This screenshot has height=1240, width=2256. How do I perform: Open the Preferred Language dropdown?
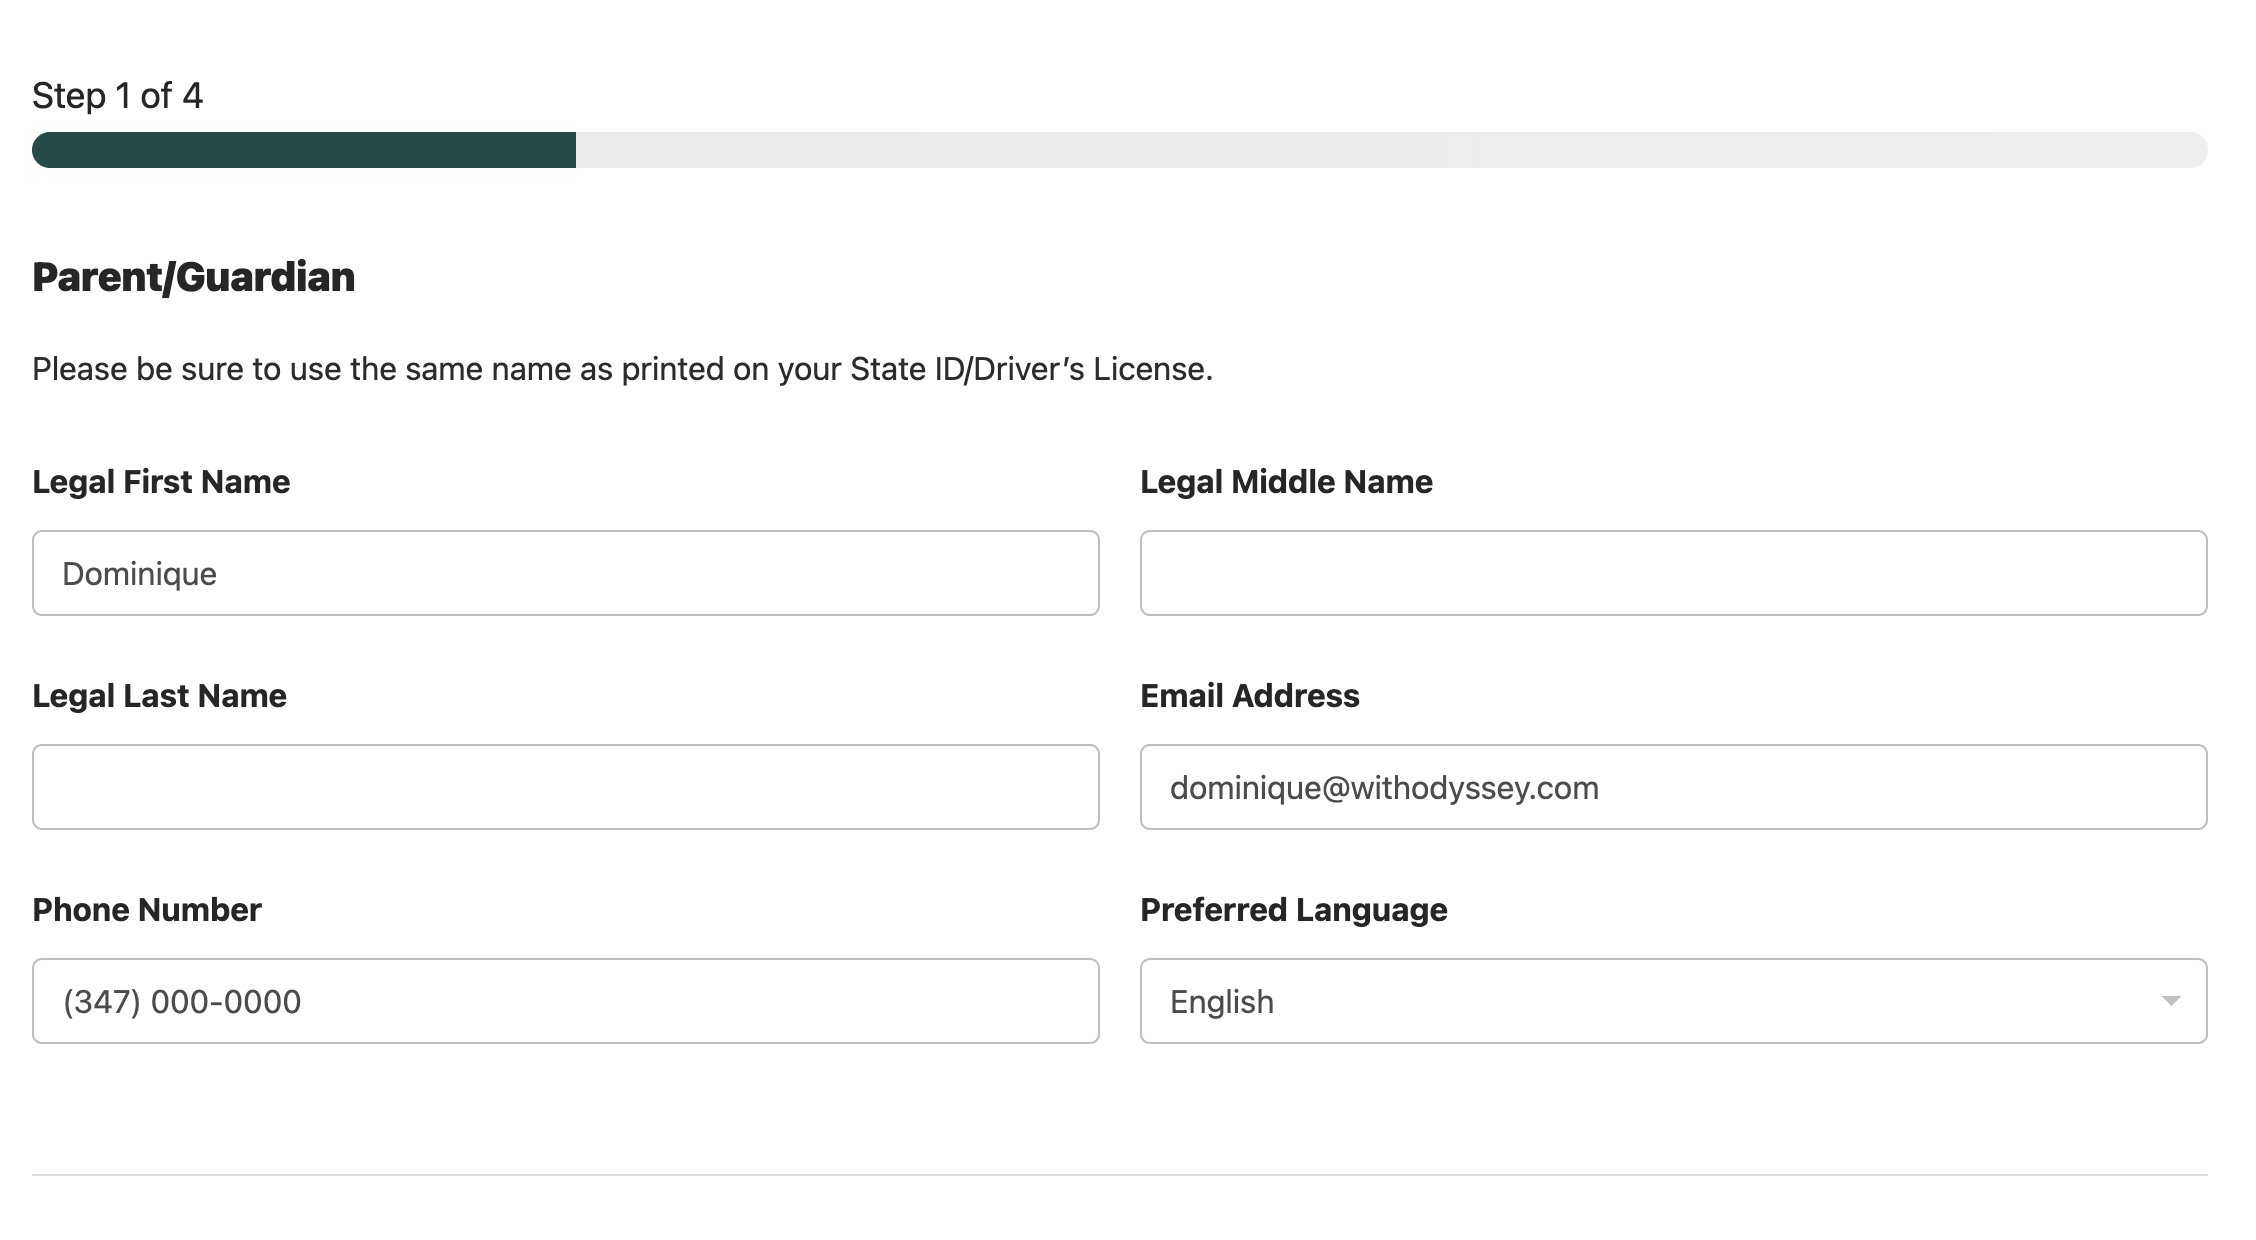(1674, 1001)
